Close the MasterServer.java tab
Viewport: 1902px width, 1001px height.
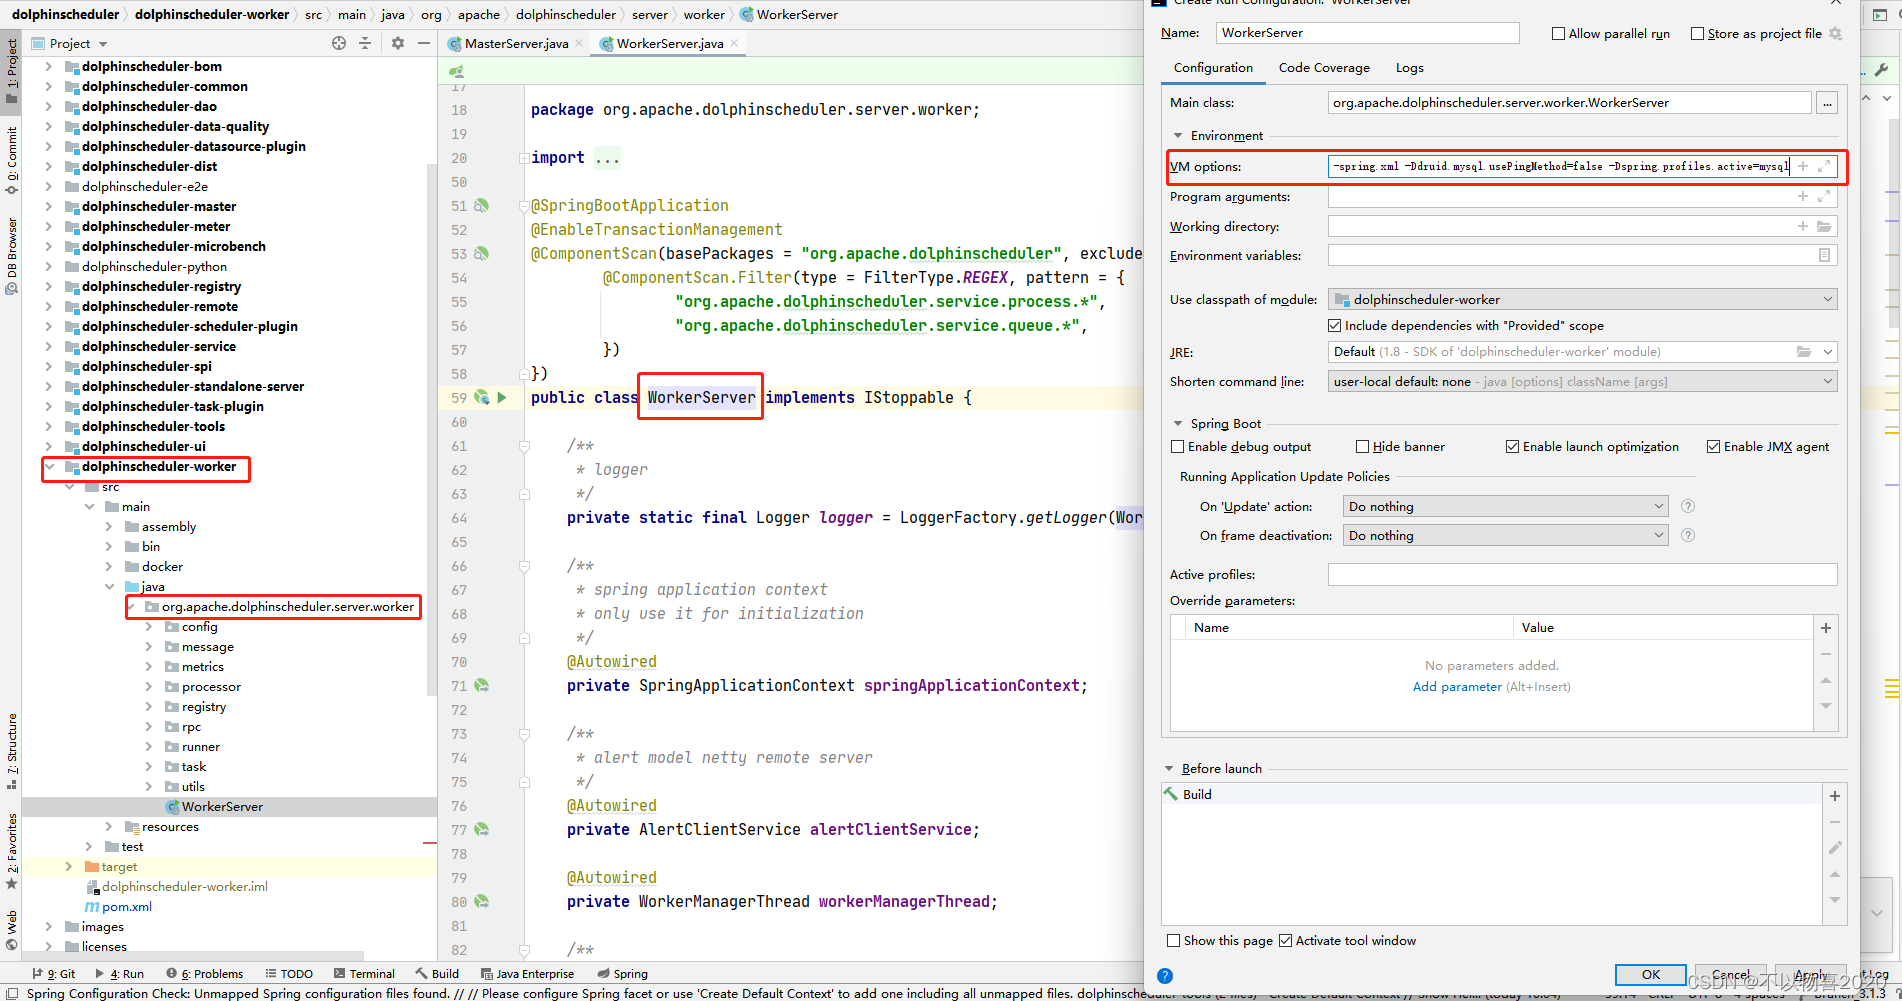pos(579,43)
